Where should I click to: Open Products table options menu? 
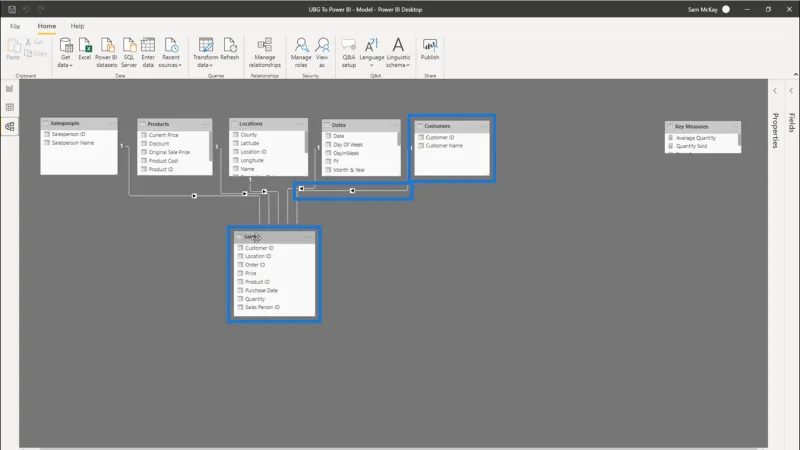click(x=206, y=124)
